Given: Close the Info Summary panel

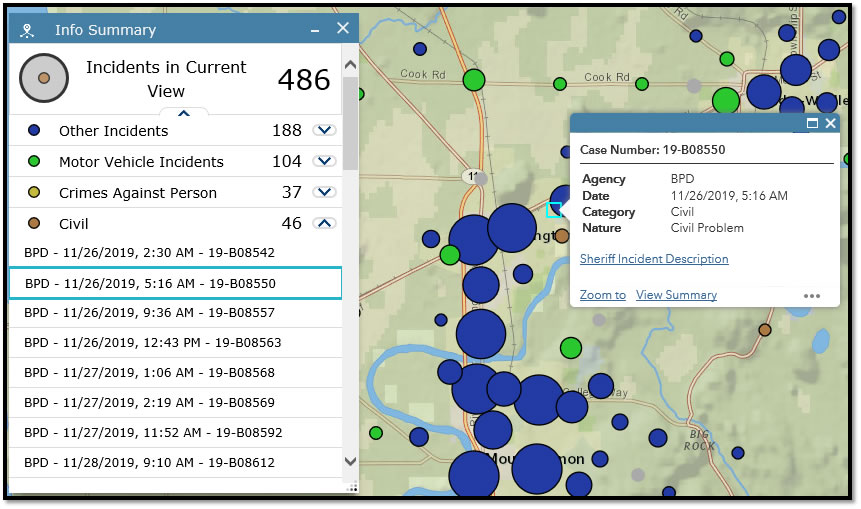Looking at the screenshot, I should click(343, 29).
